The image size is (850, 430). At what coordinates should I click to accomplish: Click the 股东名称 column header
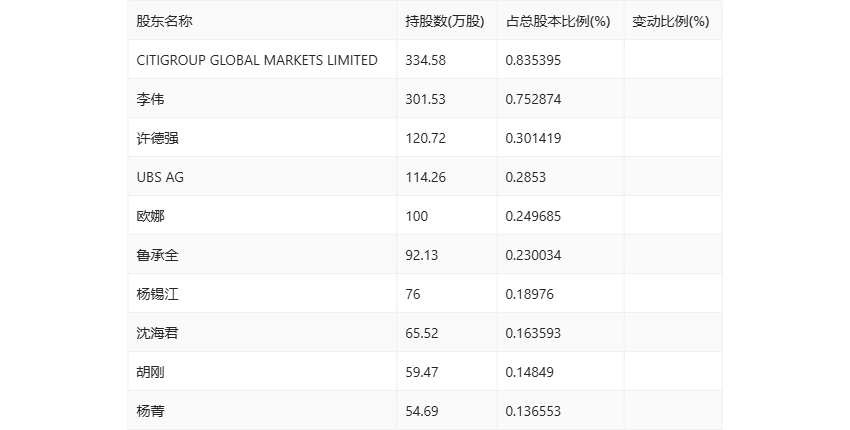coord(164,21)
